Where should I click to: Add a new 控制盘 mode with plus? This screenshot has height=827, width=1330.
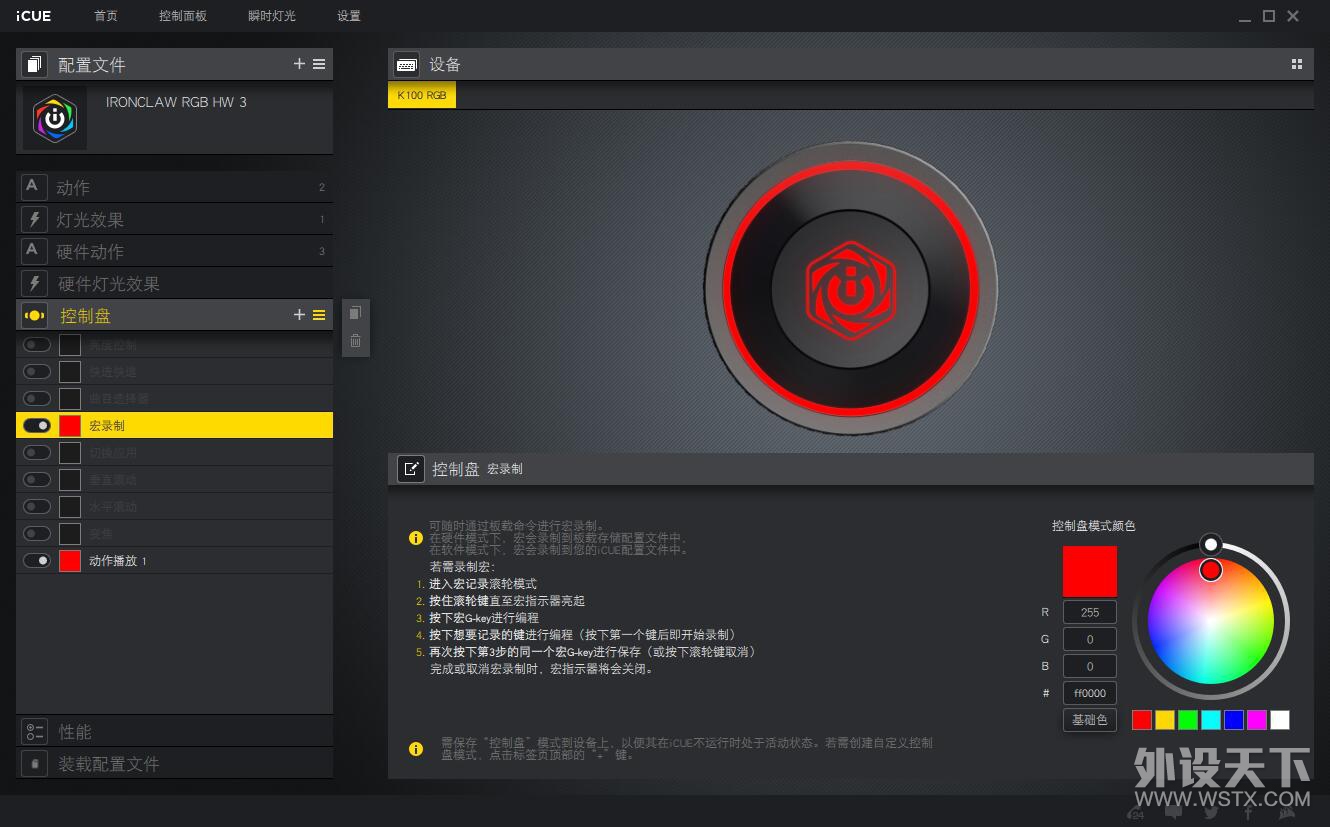(x=299, y=315)
